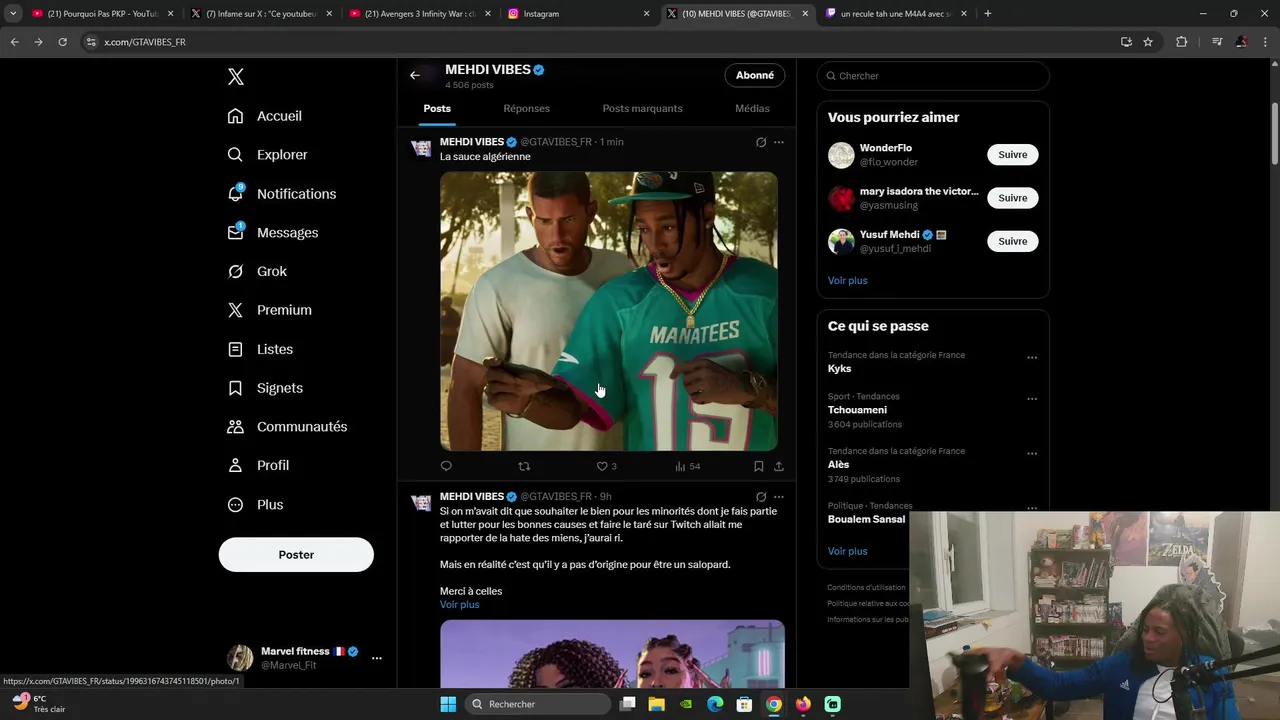This screenshot has width=1280, height=720.
Task: Click Voir plus under suggested accounts
Action: 848,281
